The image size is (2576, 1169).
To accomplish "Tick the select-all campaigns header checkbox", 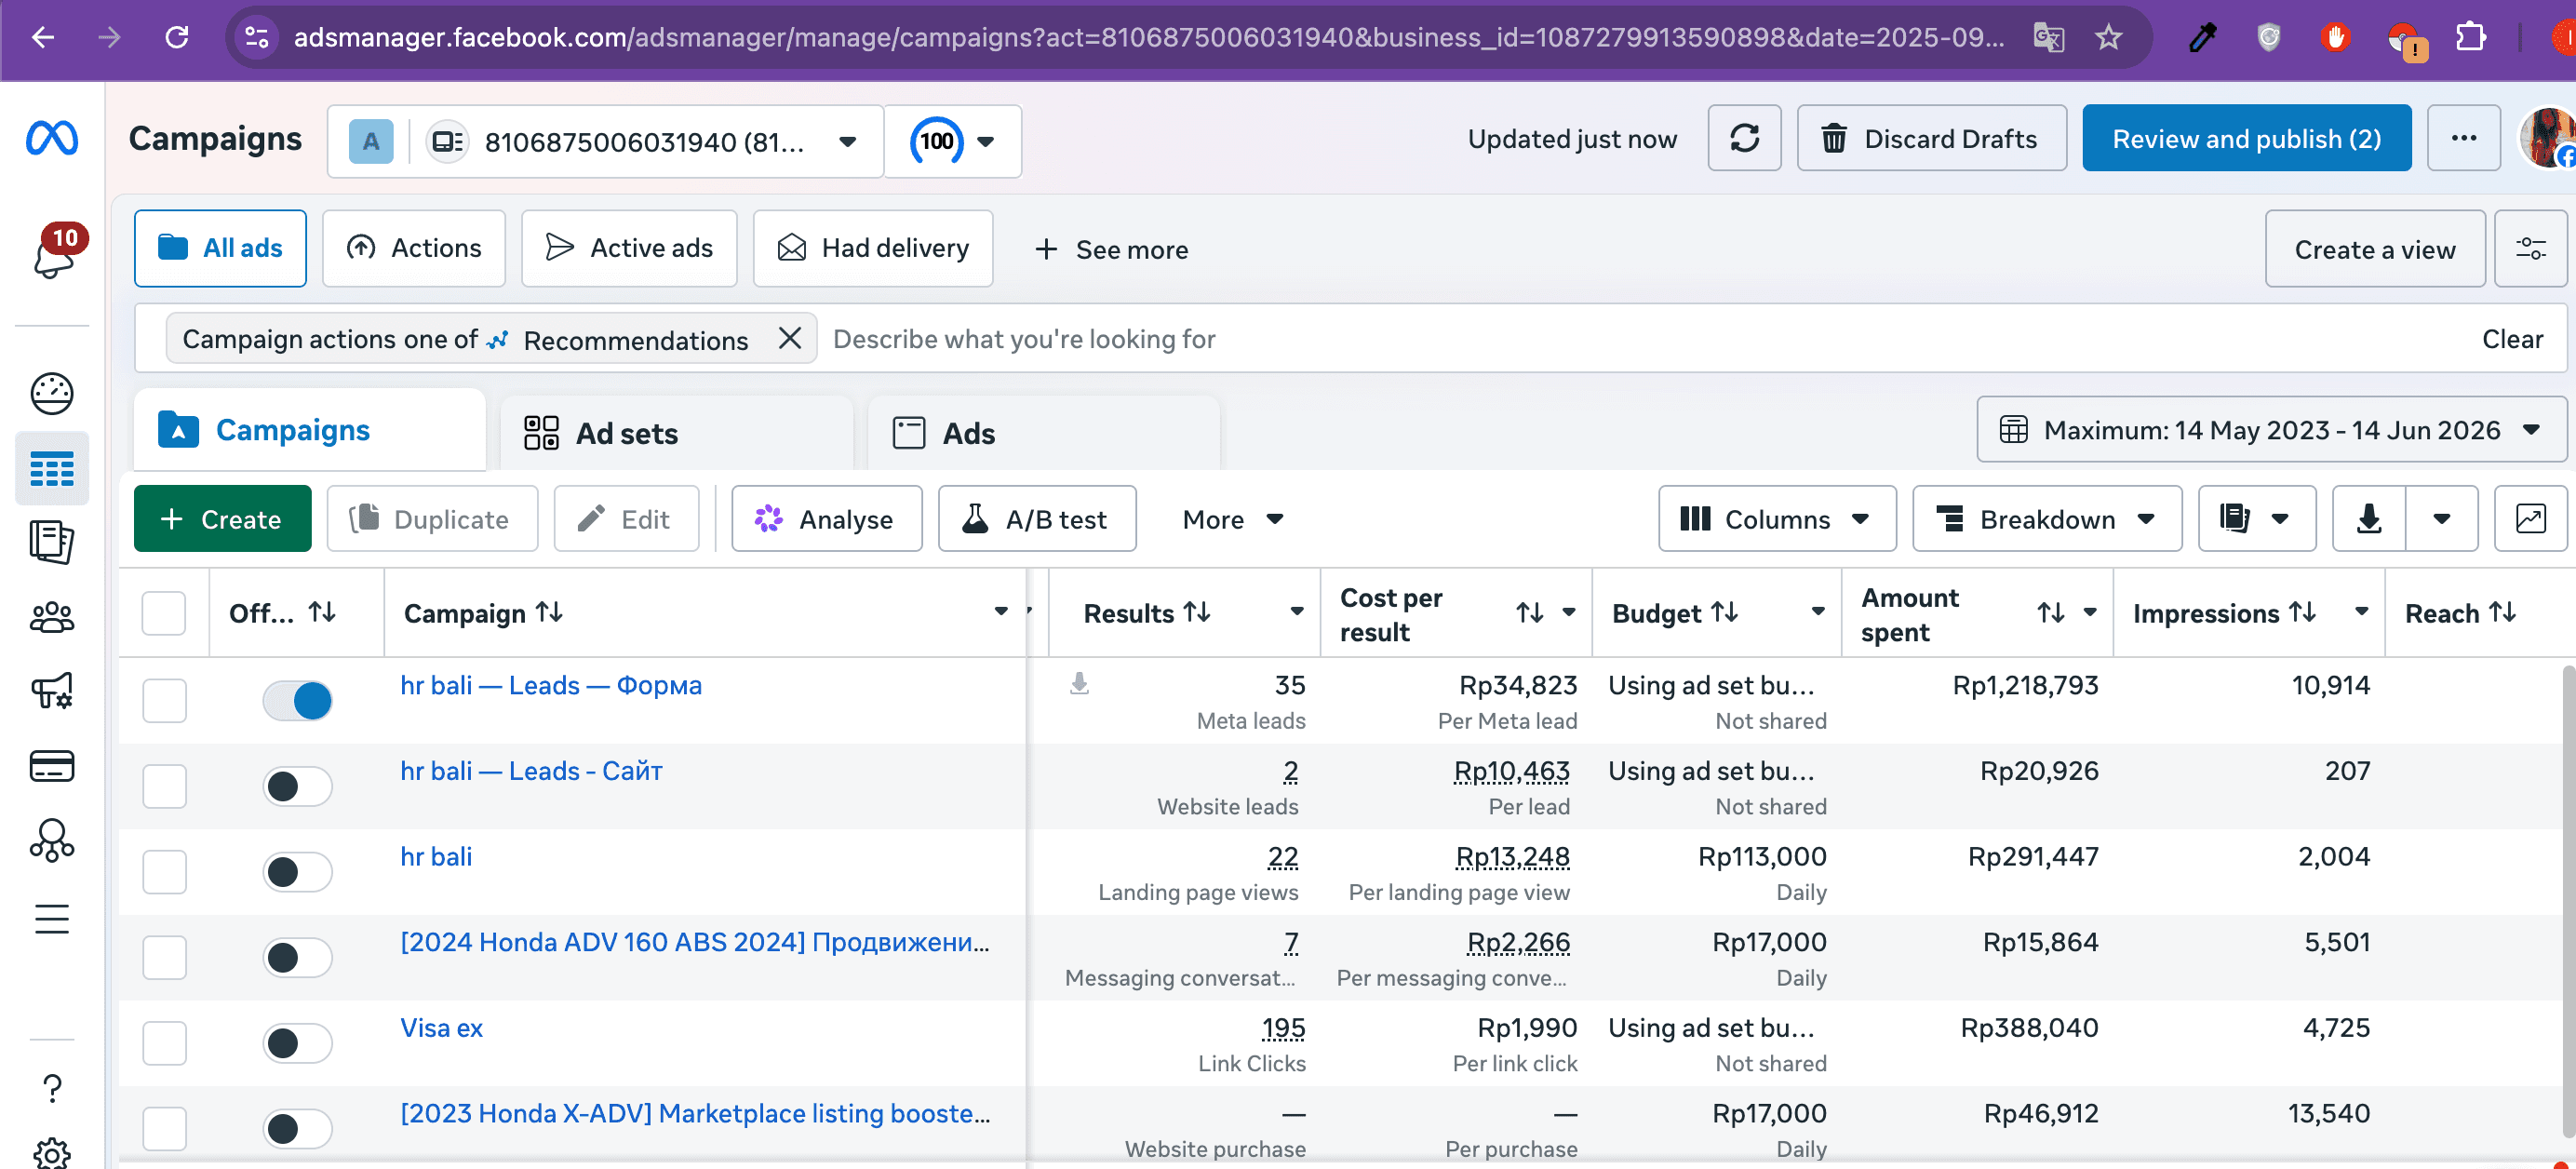I will click(163, 613).
